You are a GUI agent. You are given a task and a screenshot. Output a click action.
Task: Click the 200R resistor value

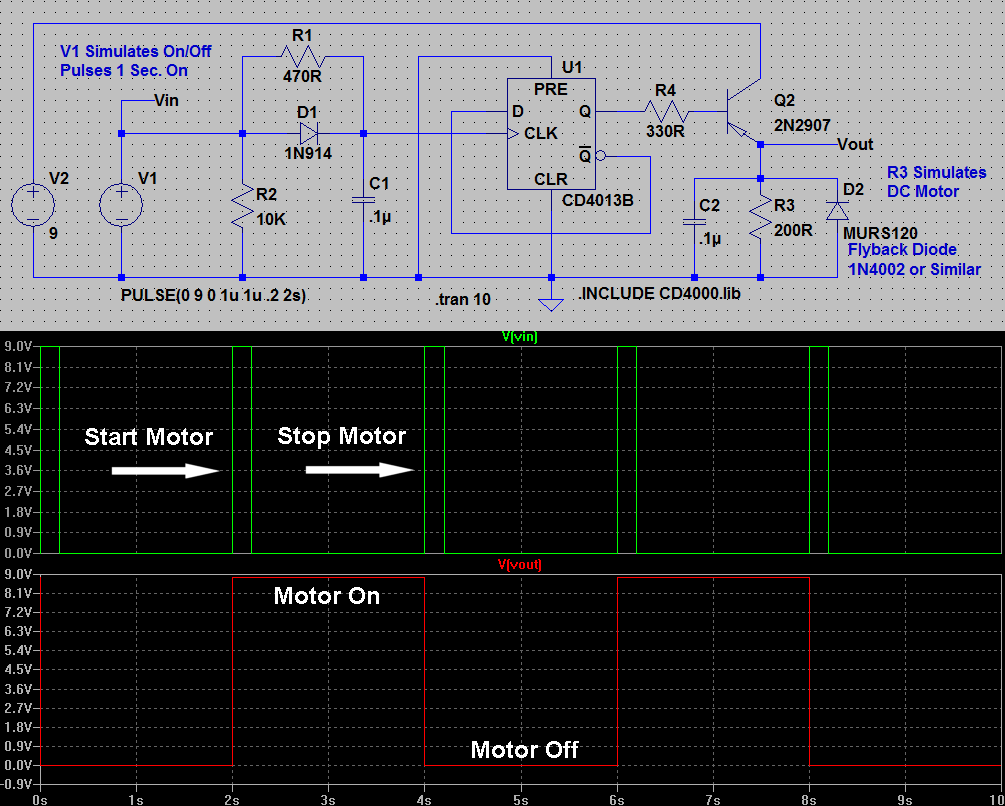point(793,229)
